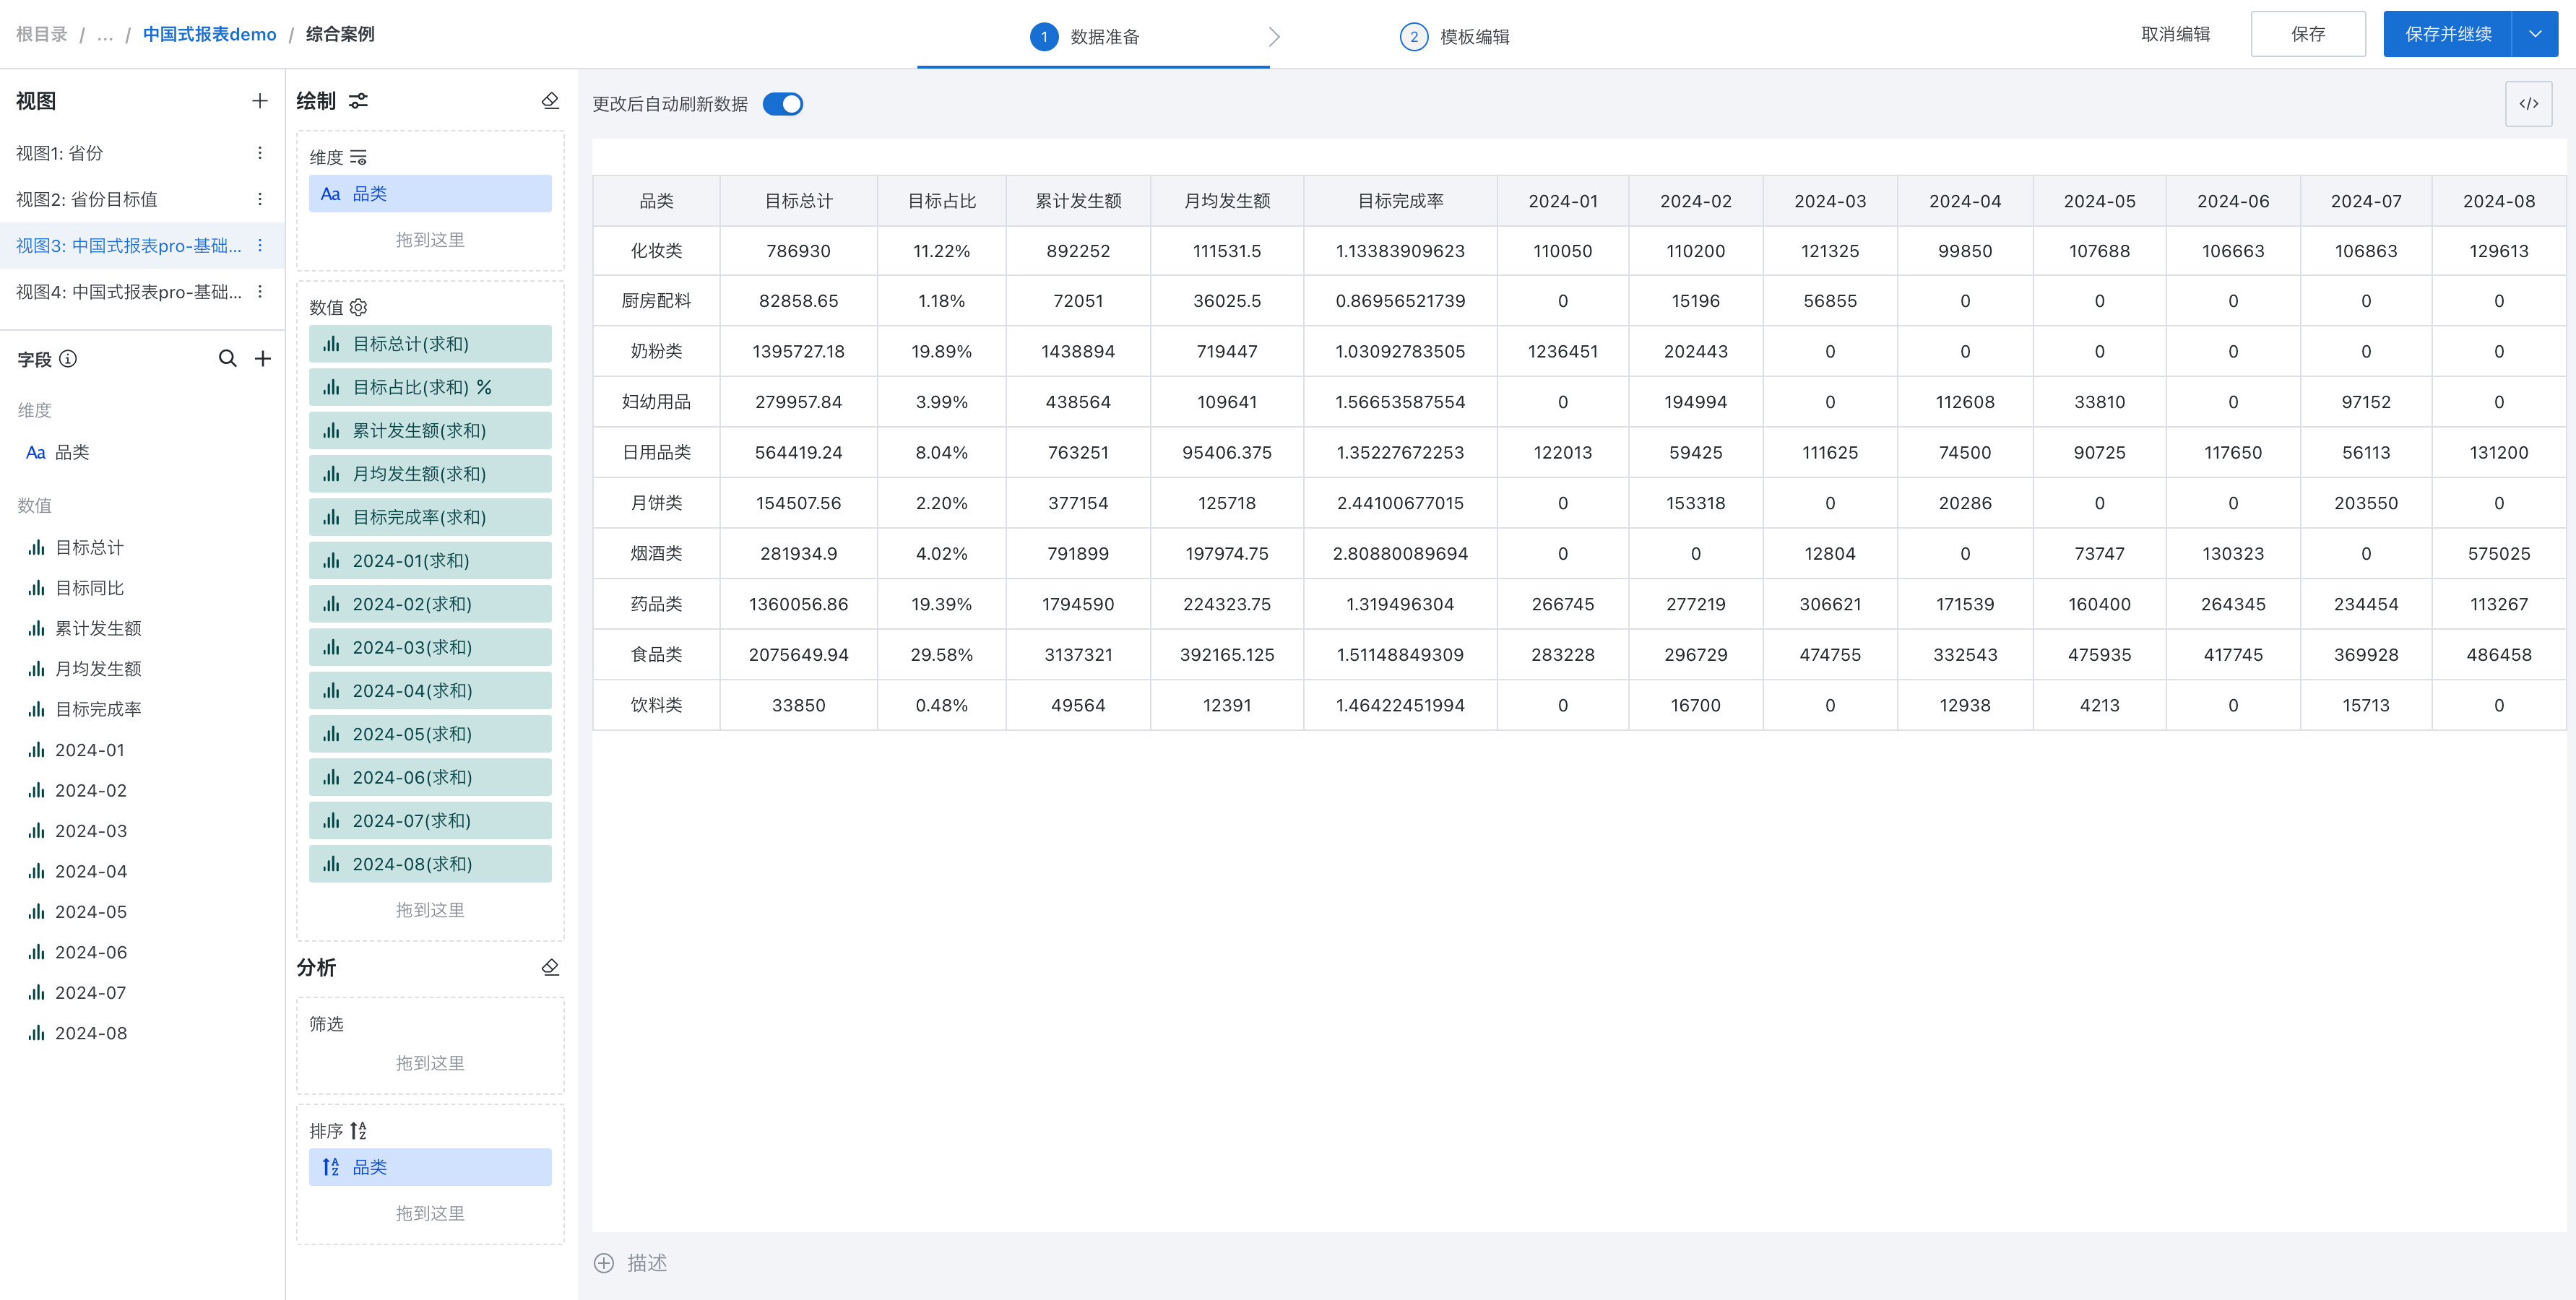Click the cell 1395727.18 in 奶粉类 row

click(x=798, y=352)
